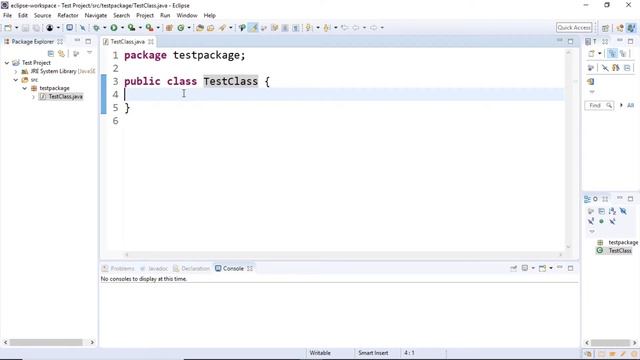Open the Navigate menu
Screen dimensions: 640x360
pyautogui.click(x=96, y=16)
